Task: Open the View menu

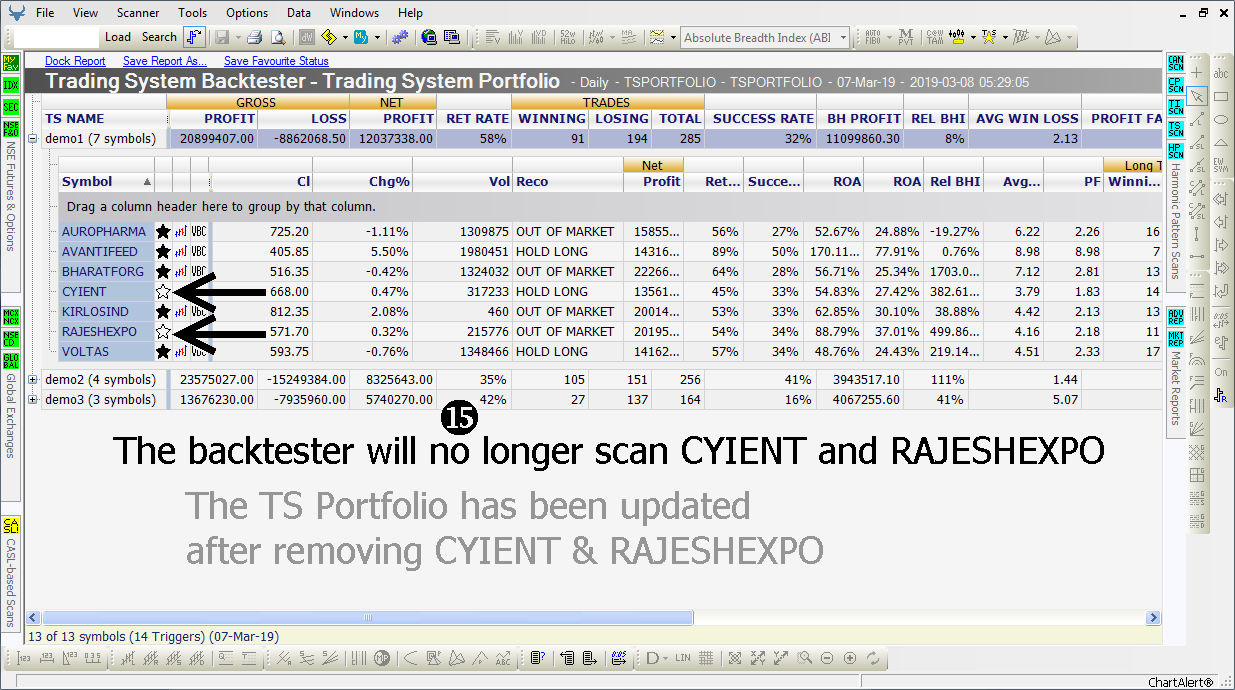Action: [x=85, y=13]
